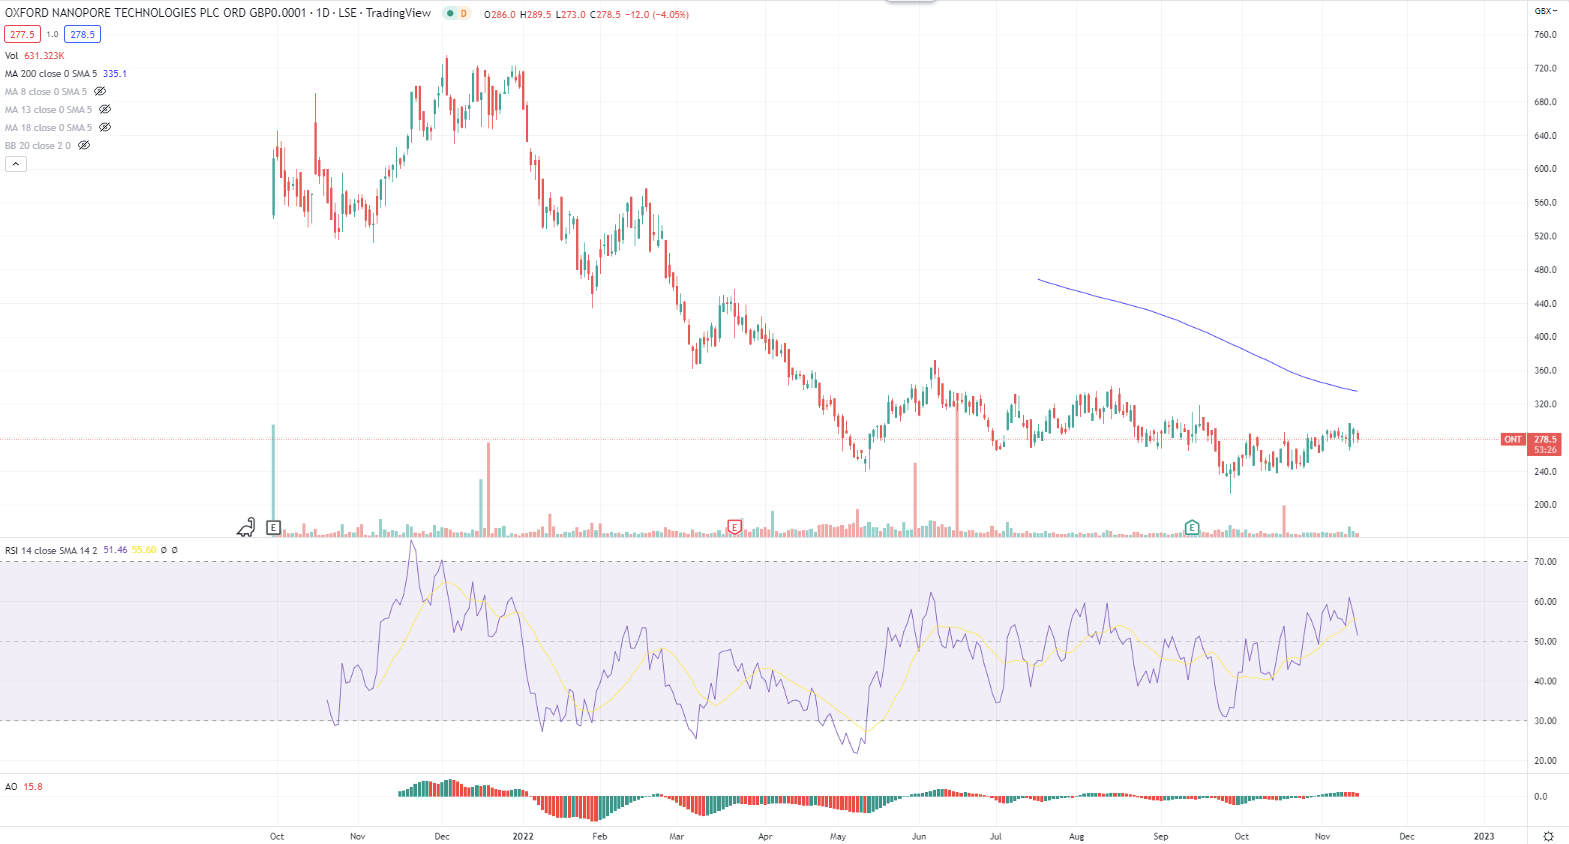Click the 30.00 level on the RSI scale
Screen dimensions: 1569x844
[1545, 721]
